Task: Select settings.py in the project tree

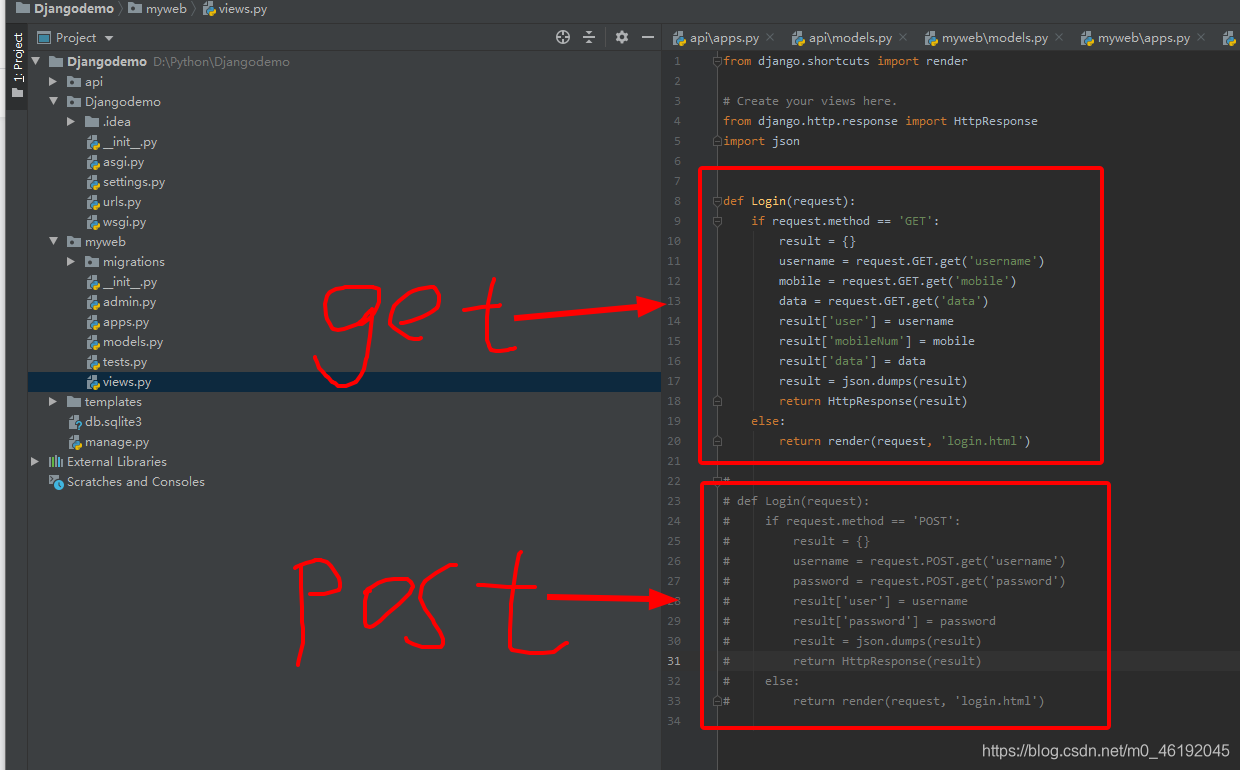Action: click(x=133, y=182)
